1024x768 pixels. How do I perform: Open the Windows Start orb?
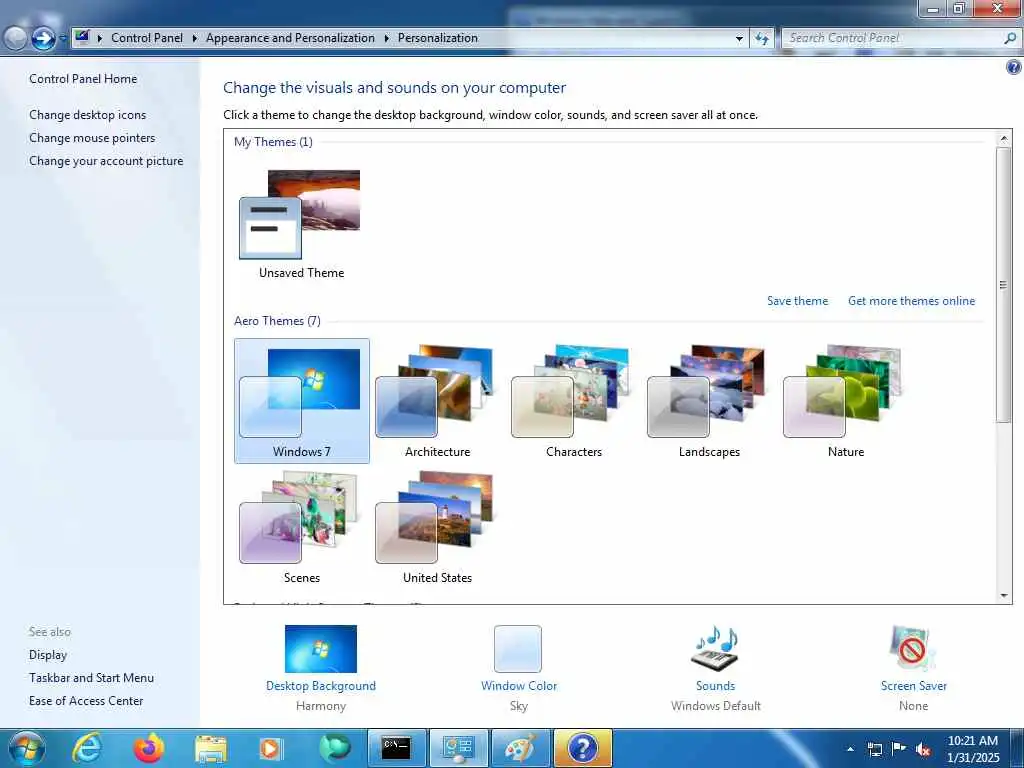click(x=27, y=748)
